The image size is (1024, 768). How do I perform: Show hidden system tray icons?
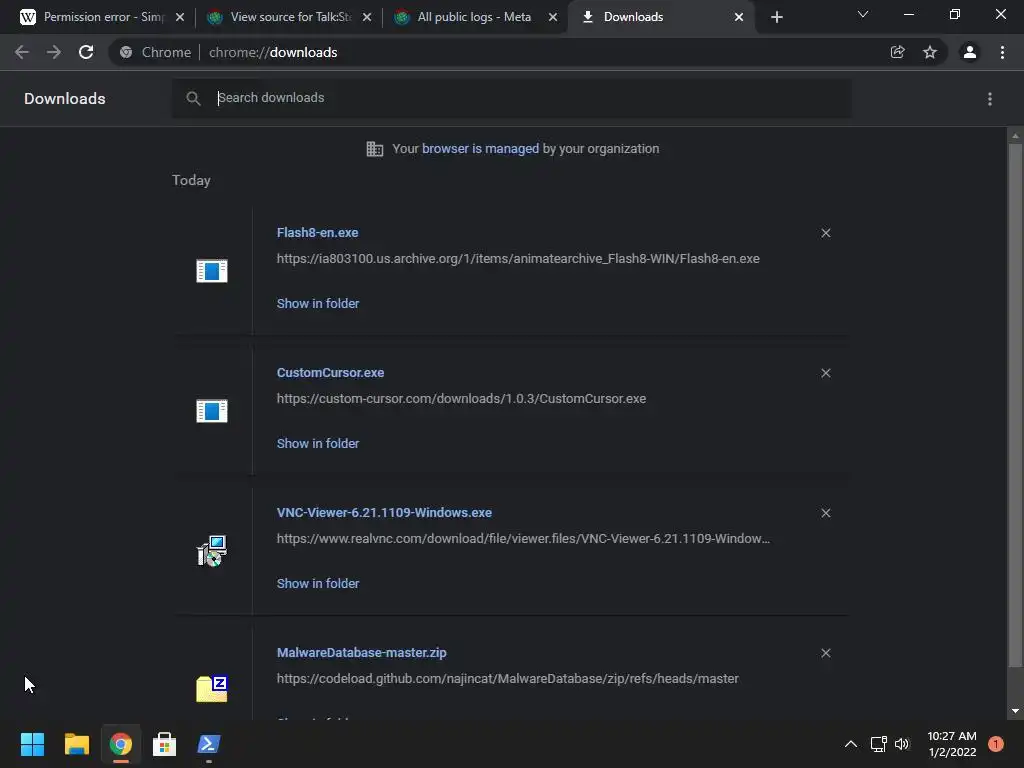[x=850, y=744]
